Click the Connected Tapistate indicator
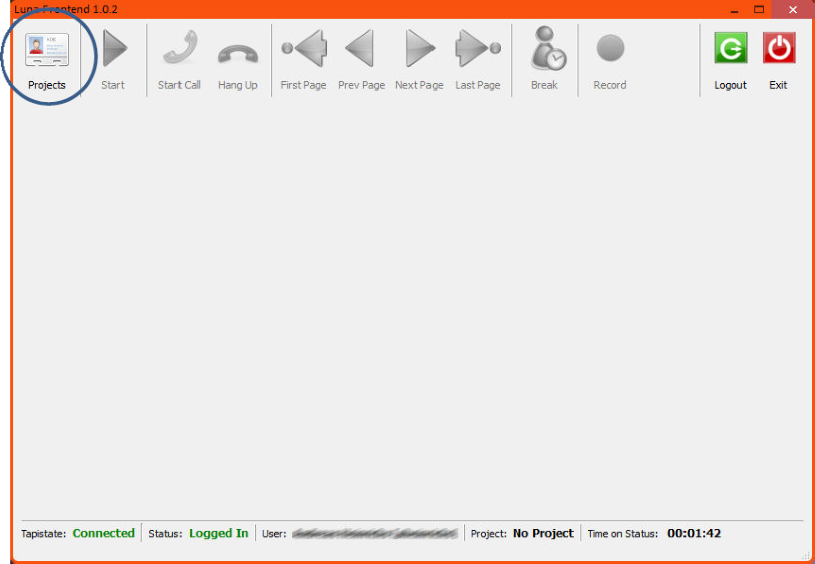Image resolution: width=815 pixels, height=564 pixels. [x=103, y=534]
